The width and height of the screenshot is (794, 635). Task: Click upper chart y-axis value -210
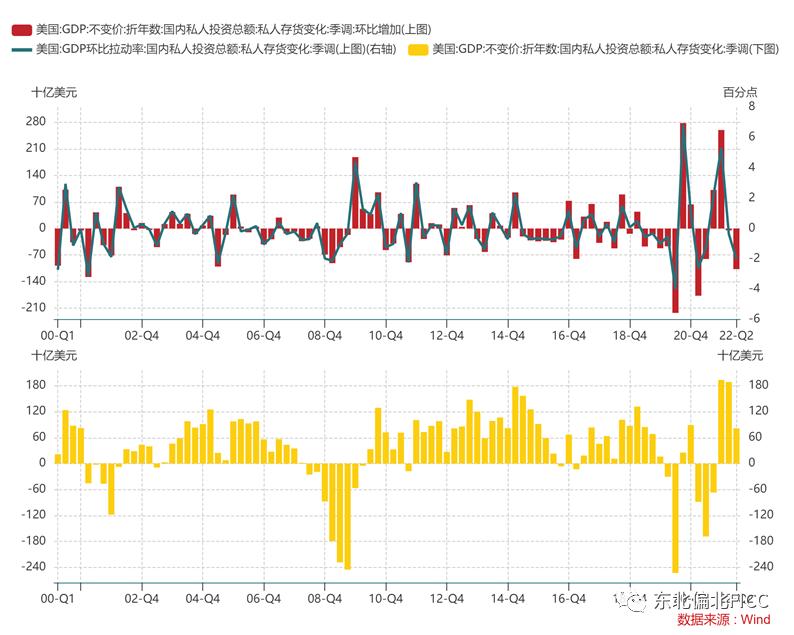[33, 307]
